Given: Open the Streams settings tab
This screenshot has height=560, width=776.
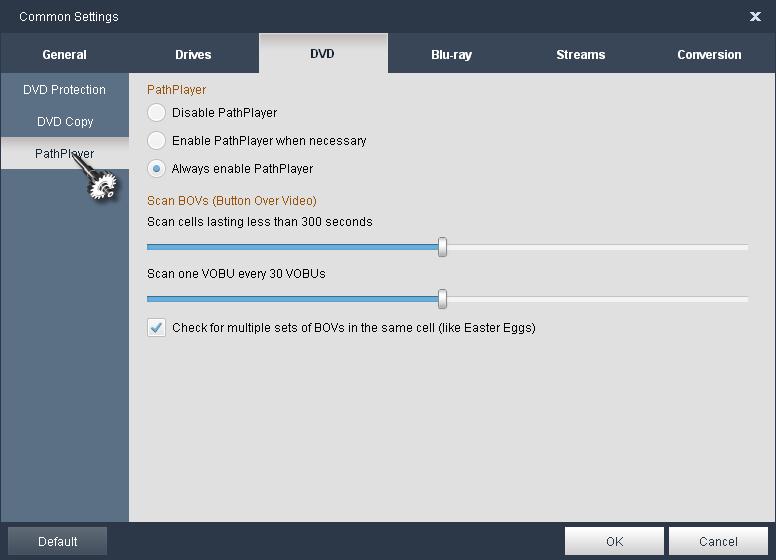Looking at the screenshot, I should (x=580, y=54).
